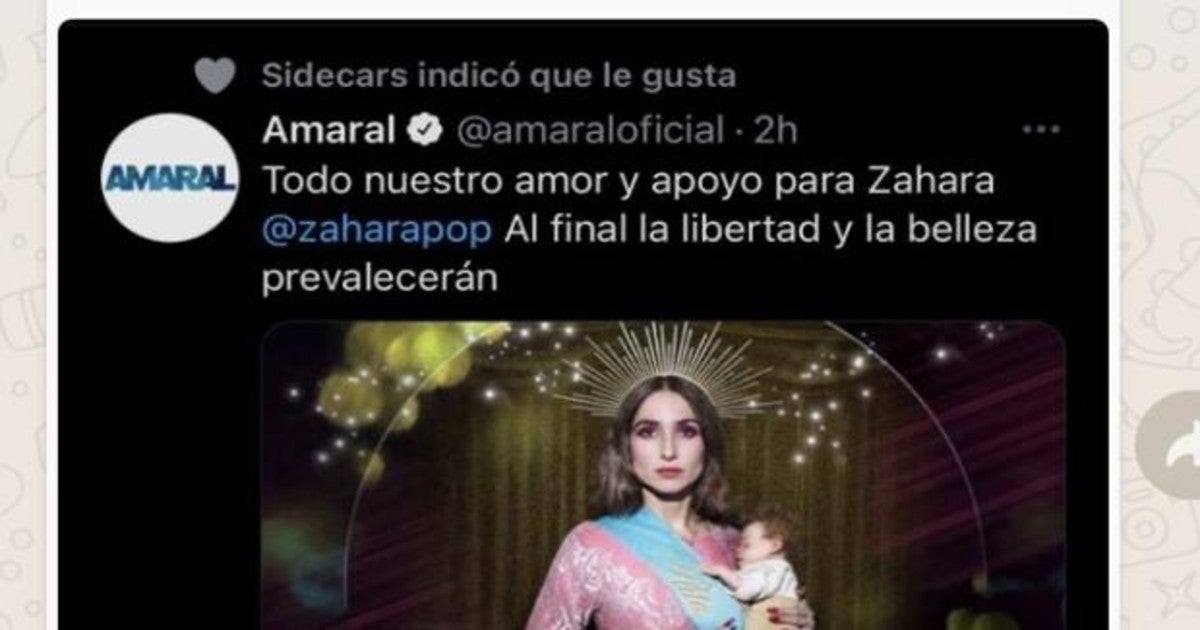This screenshot has width=1200, height=630.
Task: Open the attached tweet image
Action: tap(663, 475)
